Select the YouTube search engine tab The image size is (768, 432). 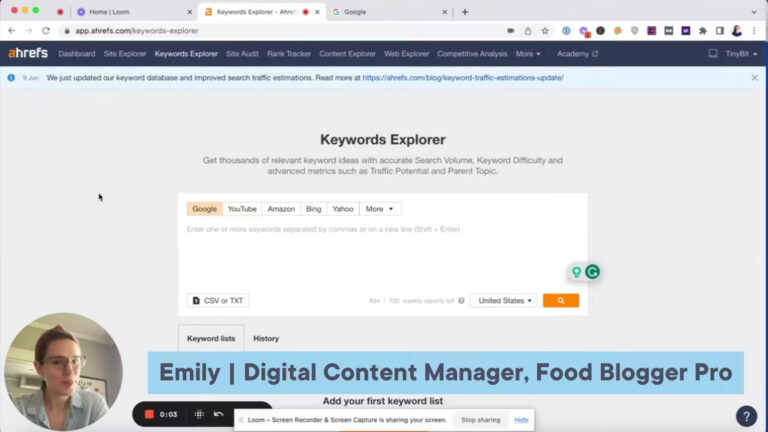pos(242,209)
